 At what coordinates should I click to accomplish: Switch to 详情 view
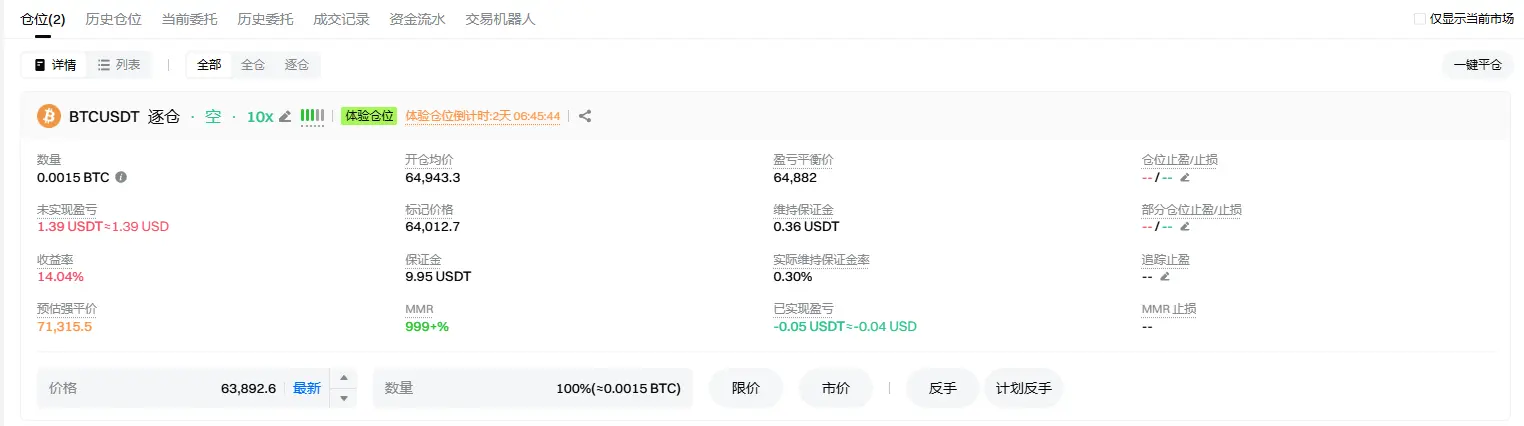55,65
